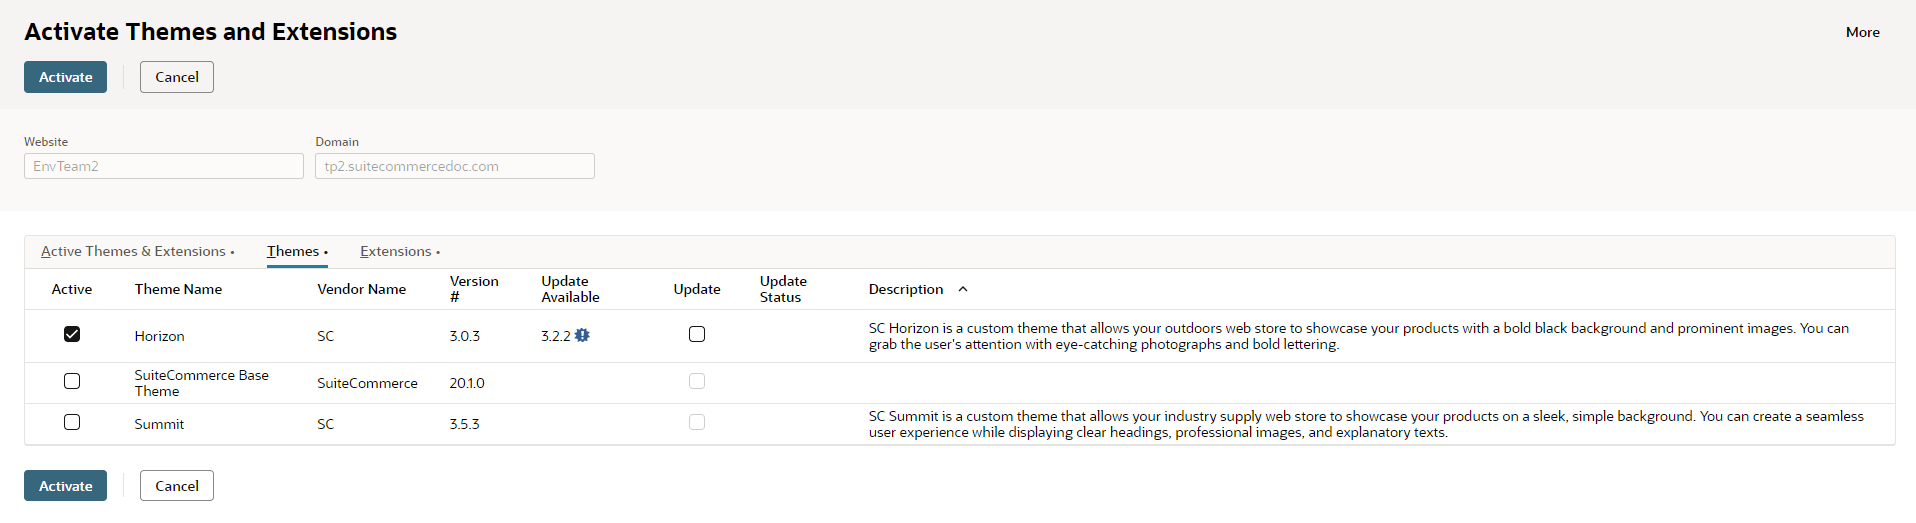Image resolution: width=1916 pixels, height=523 pixels.
Task: Switch to the Themes tab
Action: click(x=297, y=251)
